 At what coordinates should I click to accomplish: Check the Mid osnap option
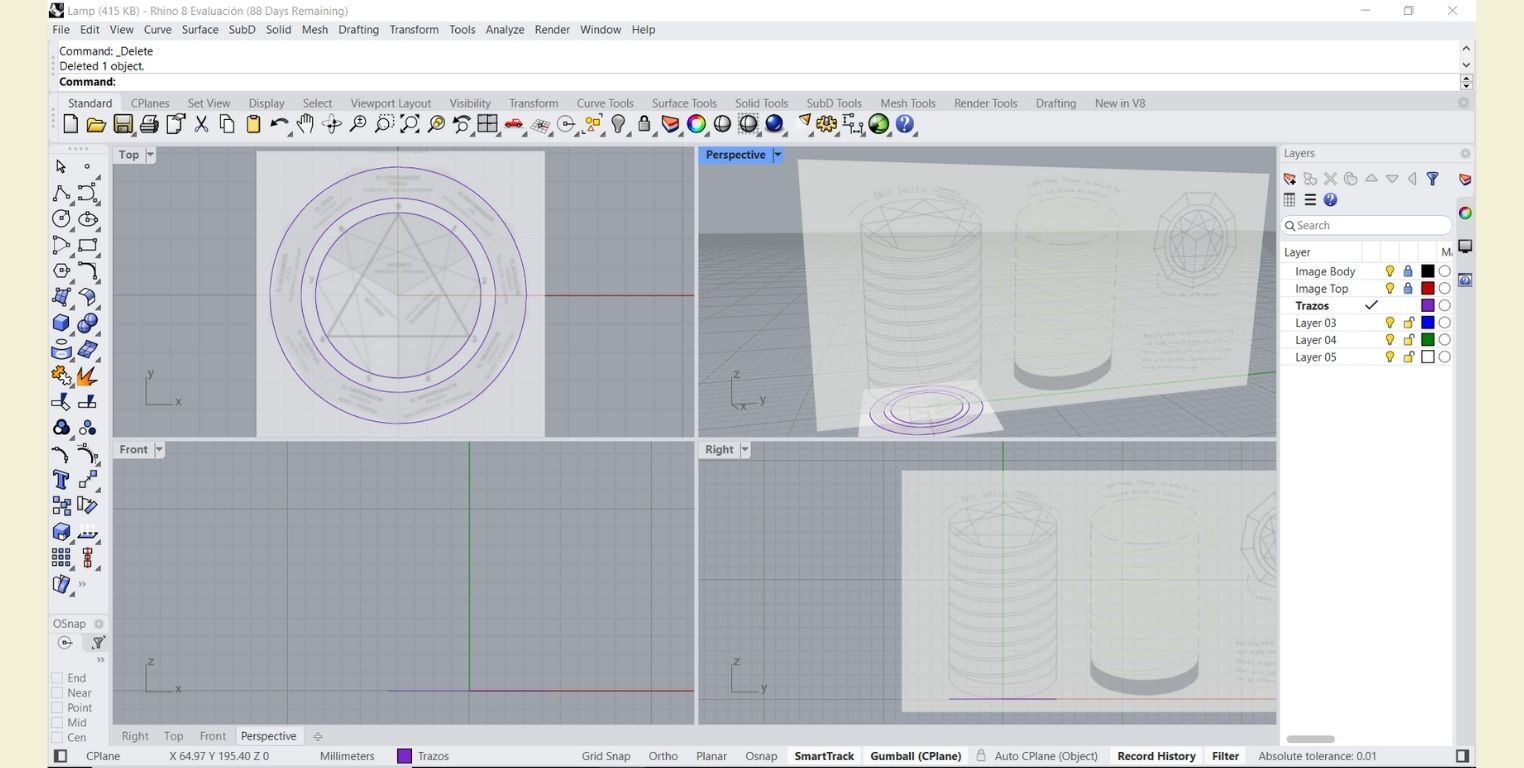[x=57, y=723]
